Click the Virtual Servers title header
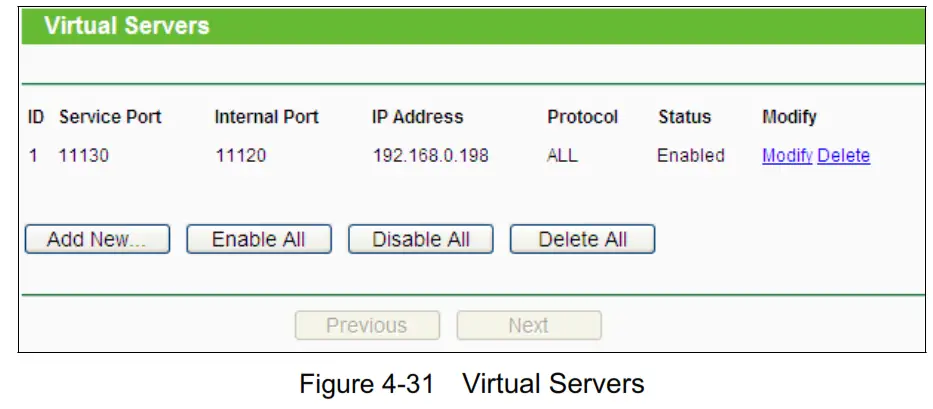Screen dimensions: 933x409 coord(127,26)
